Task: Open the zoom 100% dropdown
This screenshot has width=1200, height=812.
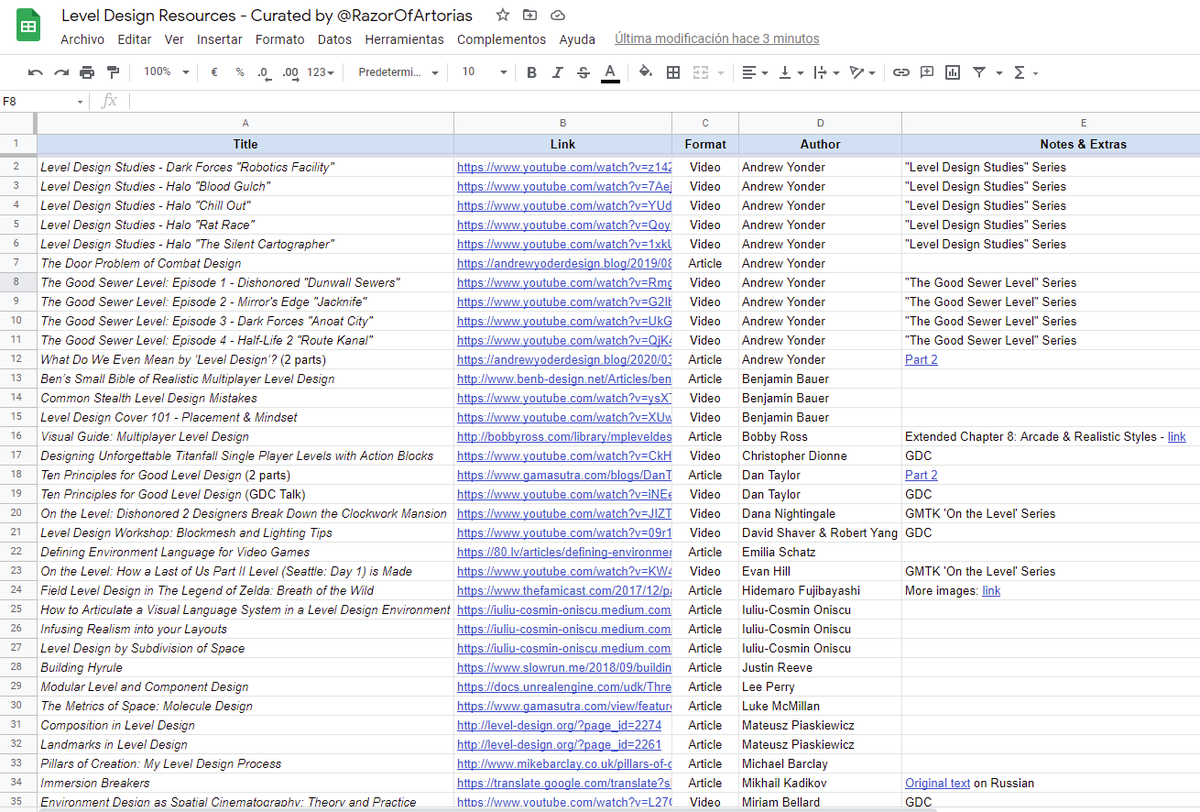Action: point(165,72)
